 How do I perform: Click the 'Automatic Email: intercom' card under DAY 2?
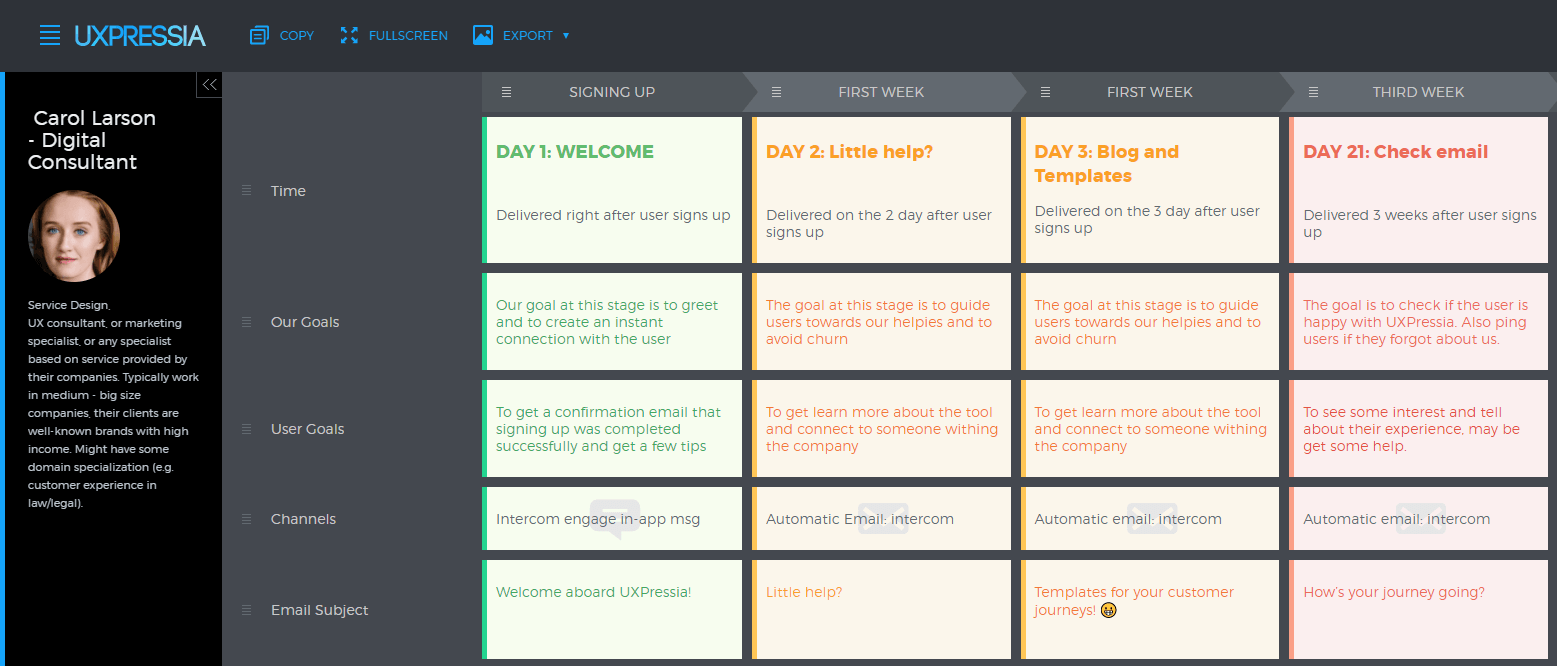[x=881, y=519]
